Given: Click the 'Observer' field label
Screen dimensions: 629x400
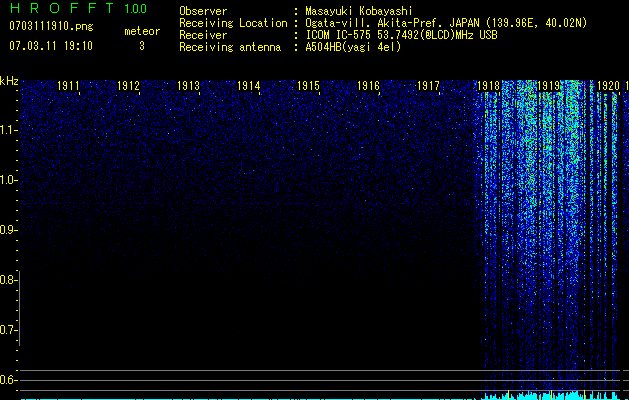Looking at the screenshot, I should [203, 11].
